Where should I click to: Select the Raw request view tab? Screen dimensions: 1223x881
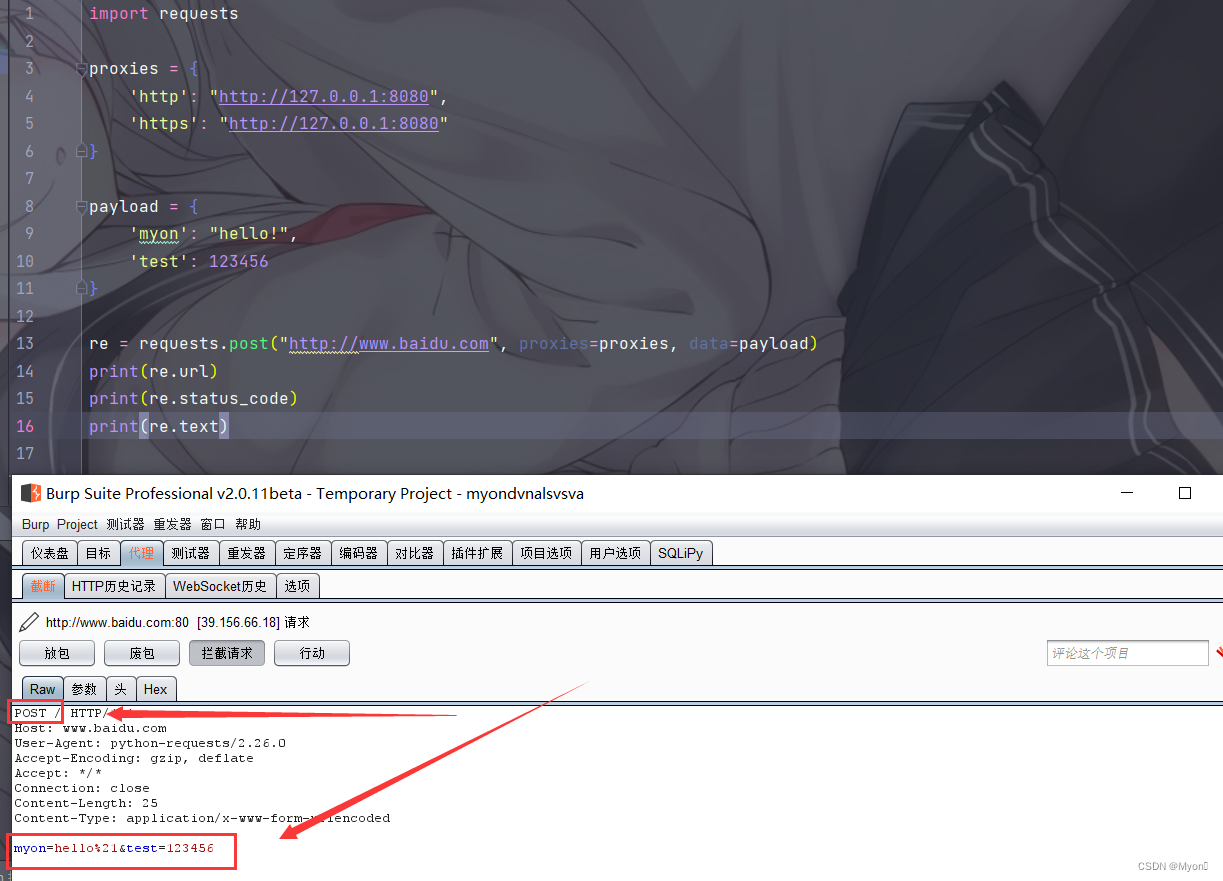coord(42,689)
